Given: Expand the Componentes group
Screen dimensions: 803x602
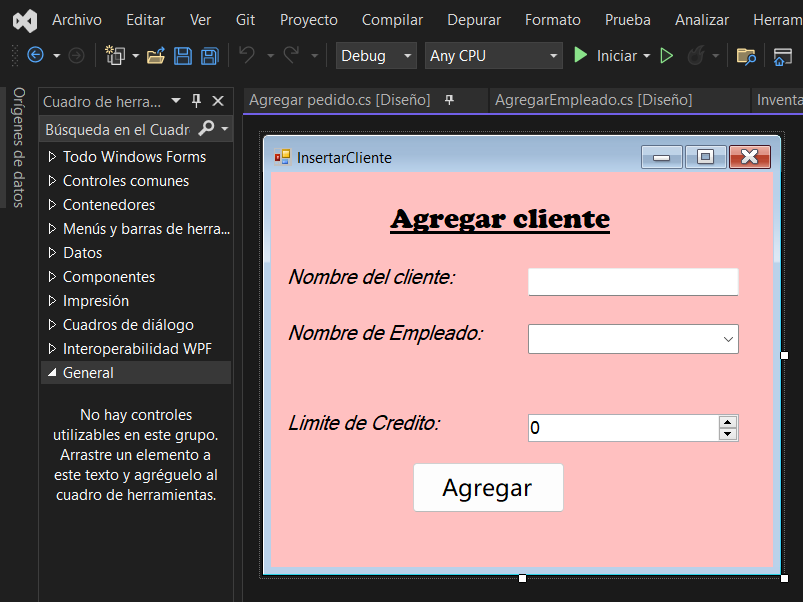Looking at the screenshot, I should (52, 276).
